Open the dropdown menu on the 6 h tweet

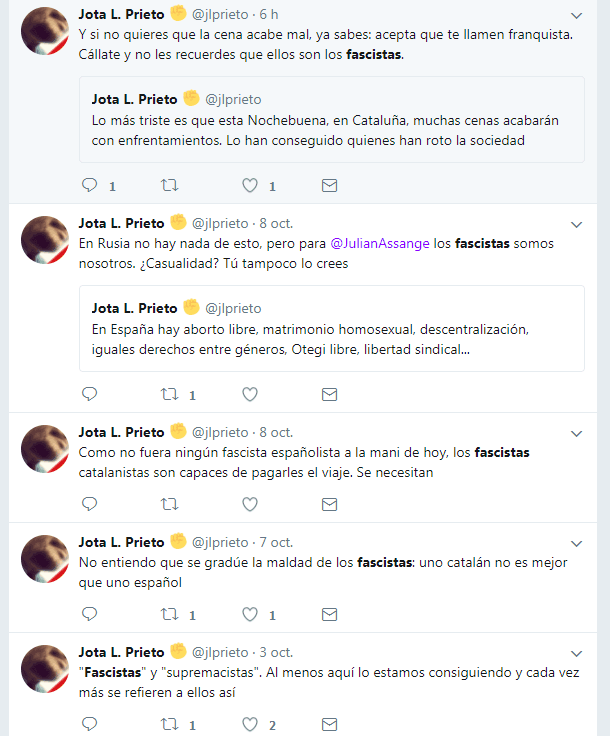click(x=576, y=15)
